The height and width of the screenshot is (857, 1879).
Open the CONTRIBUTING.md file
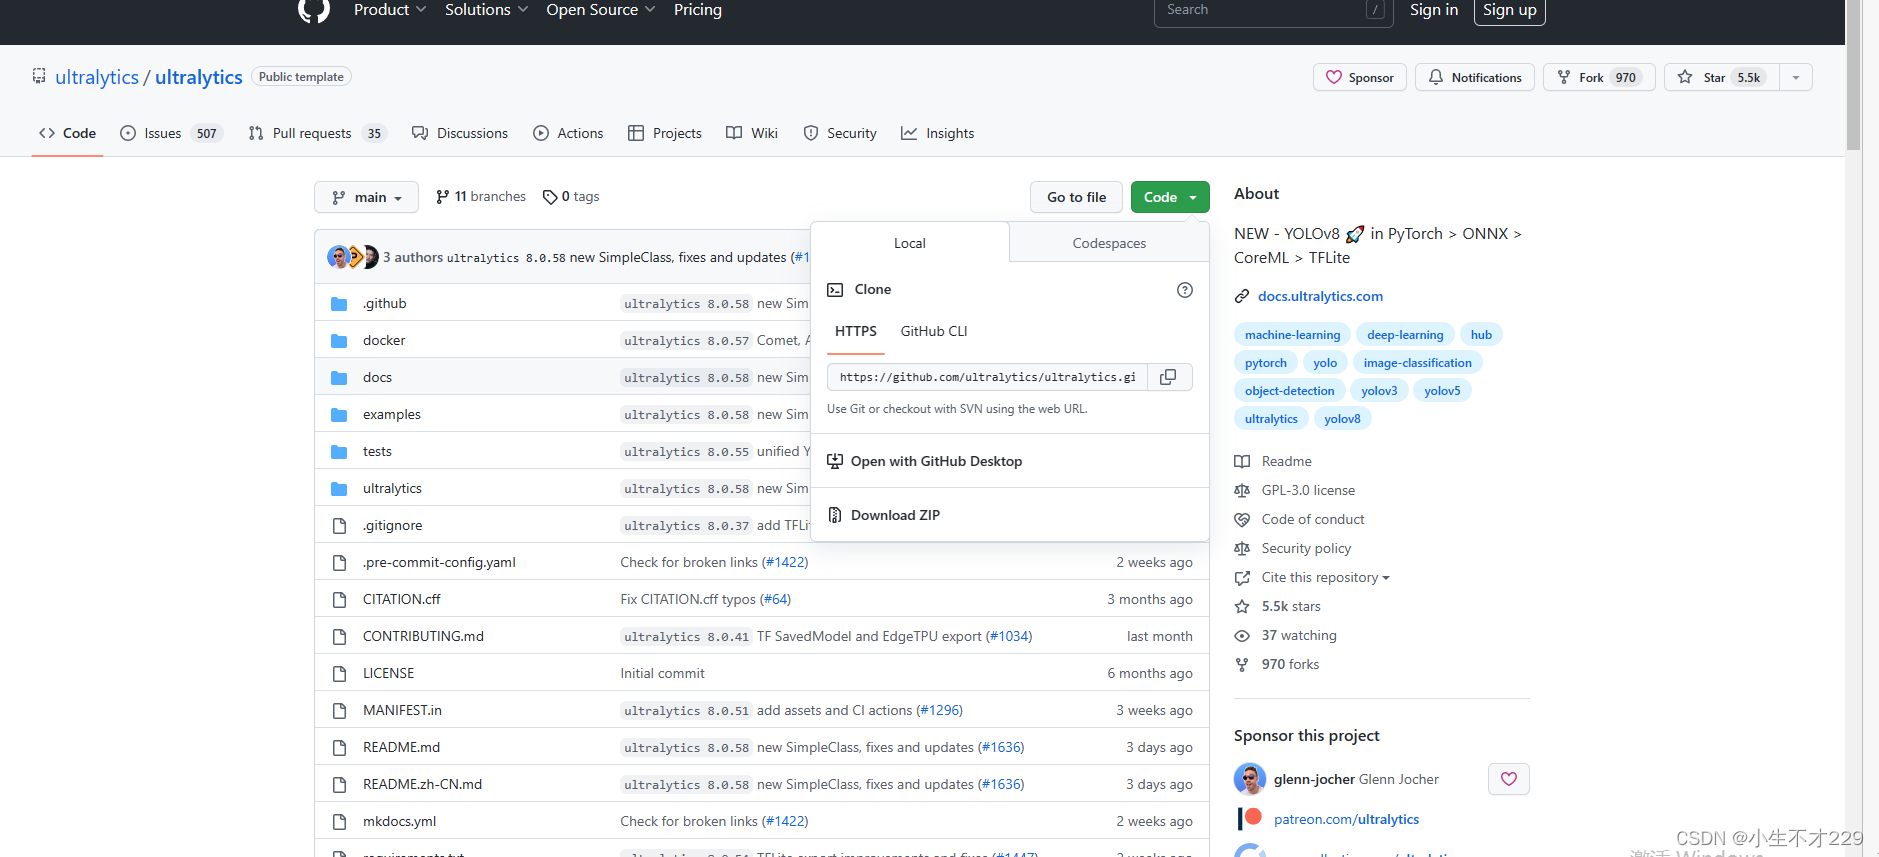423,637
